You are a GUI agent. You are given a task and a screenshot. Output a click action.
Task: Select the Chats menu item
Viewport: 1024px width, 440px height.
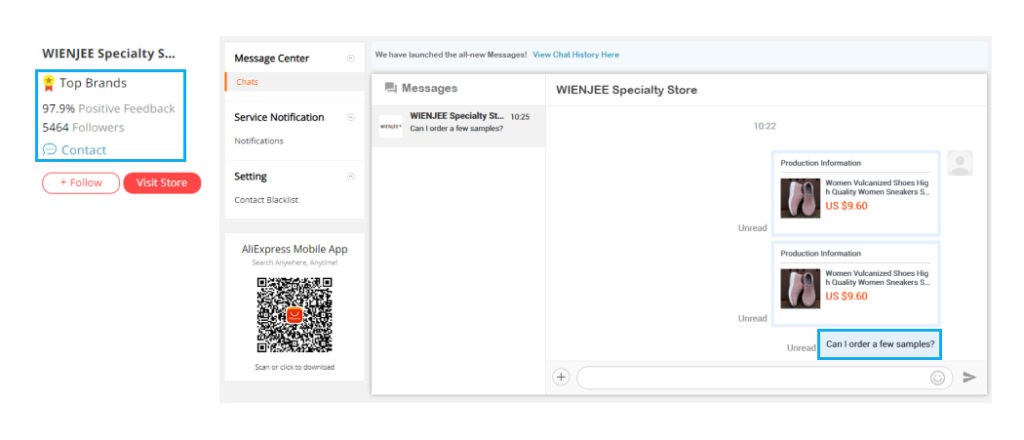coord(247,82)
